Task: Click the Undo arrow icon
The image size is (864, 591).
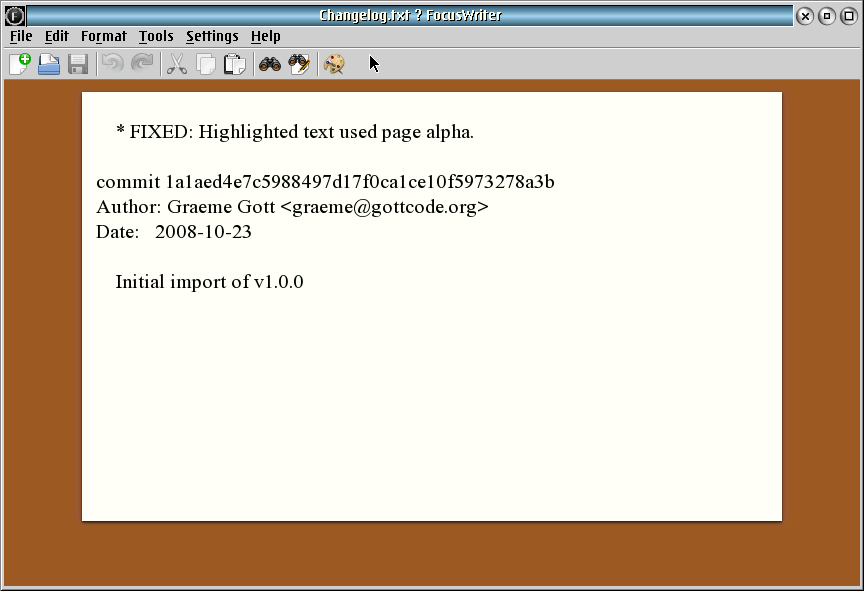Action: click(112, 65)
